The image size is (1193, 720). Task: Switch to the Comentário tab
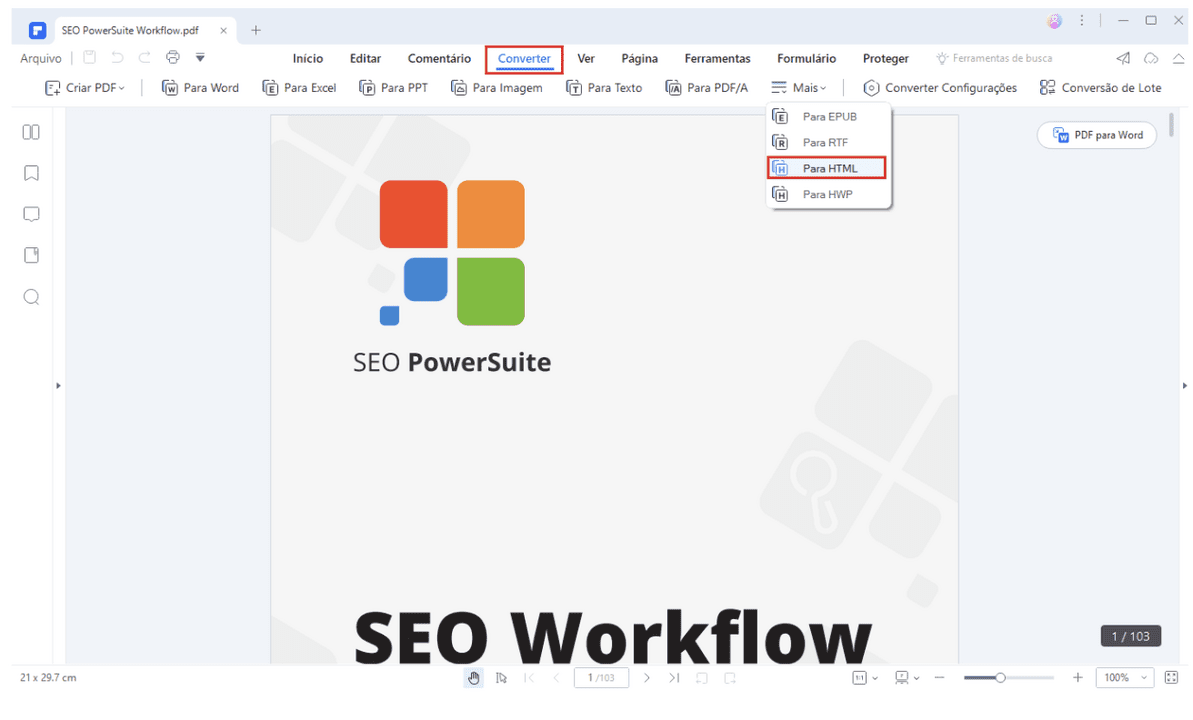click(439, 59)
